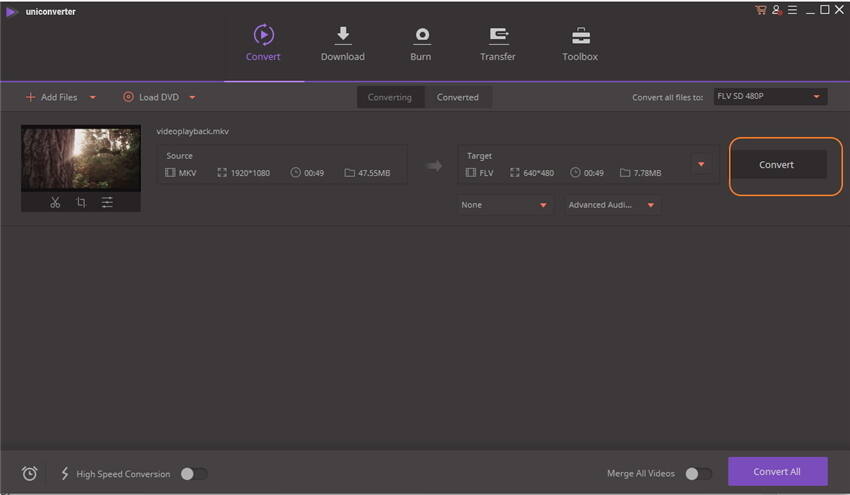Click the target resolution 640*480

coord(539,173)
